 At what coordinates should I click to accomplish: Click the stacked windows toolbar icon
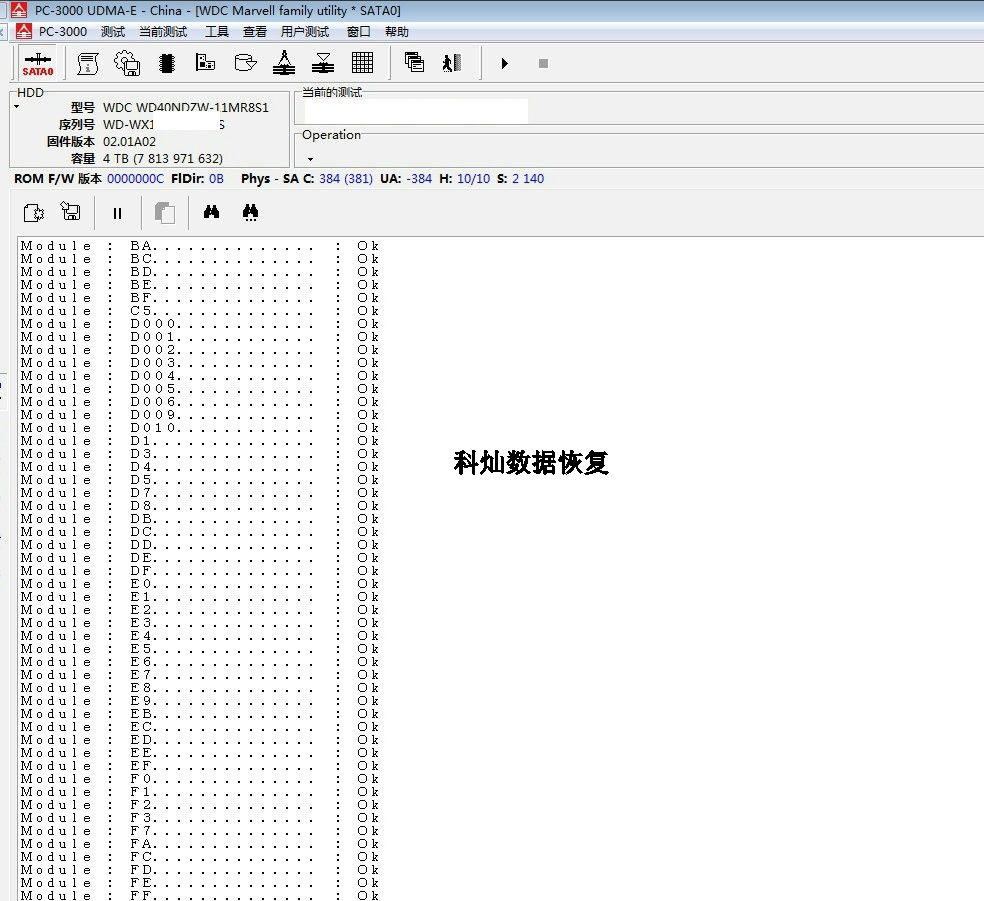[414, 62]
